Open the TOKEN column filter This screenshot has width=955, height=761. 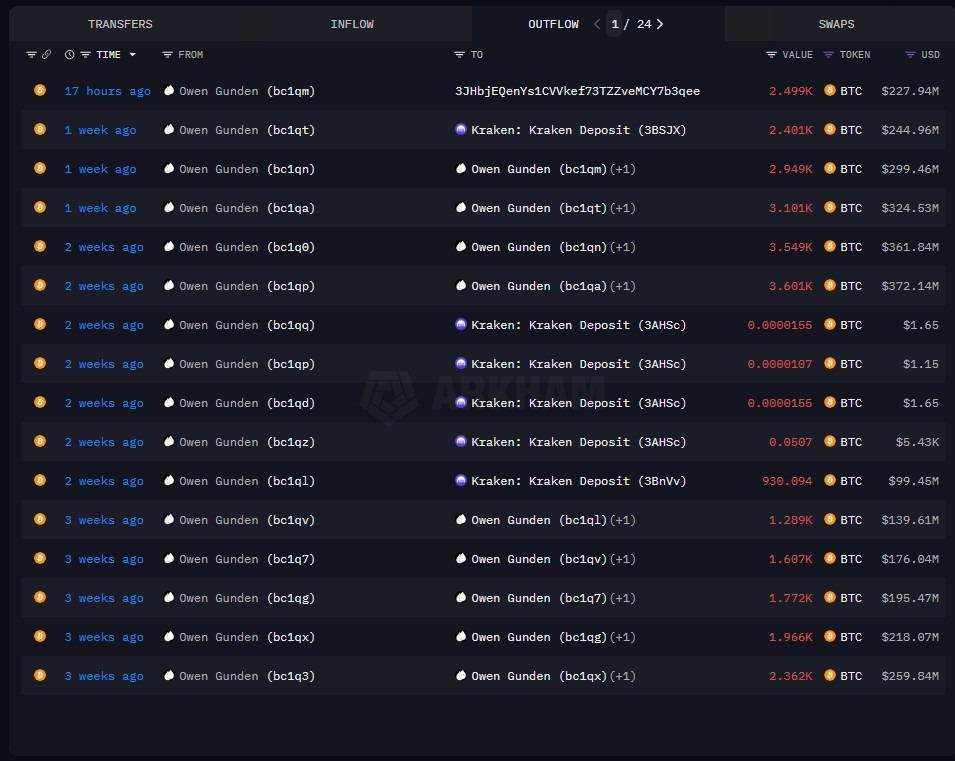click(x=829, y=55)
